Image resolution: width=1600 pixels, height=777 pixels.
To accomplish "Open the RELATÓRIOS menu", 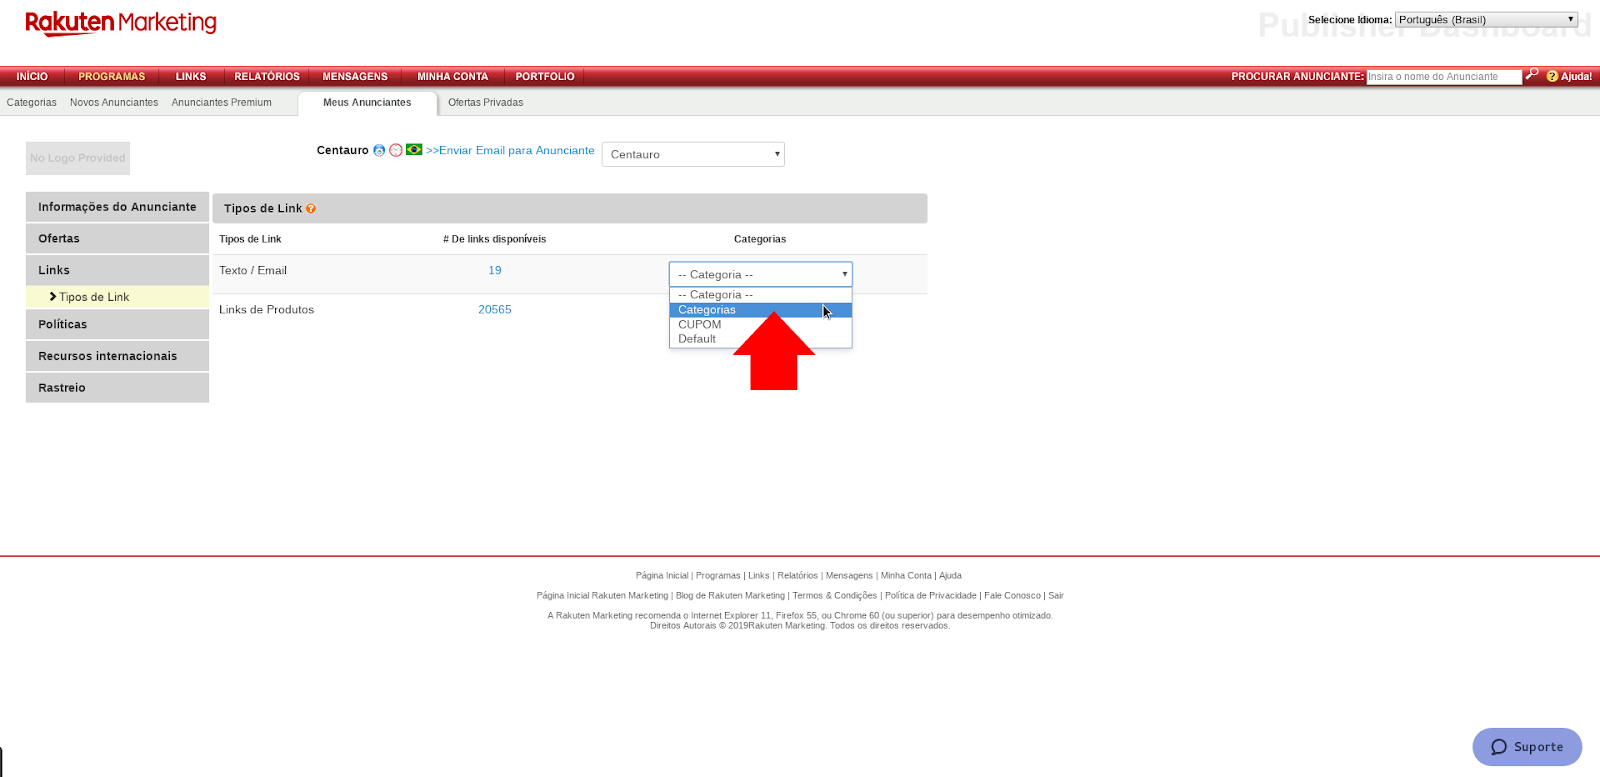I will (267, 76).
